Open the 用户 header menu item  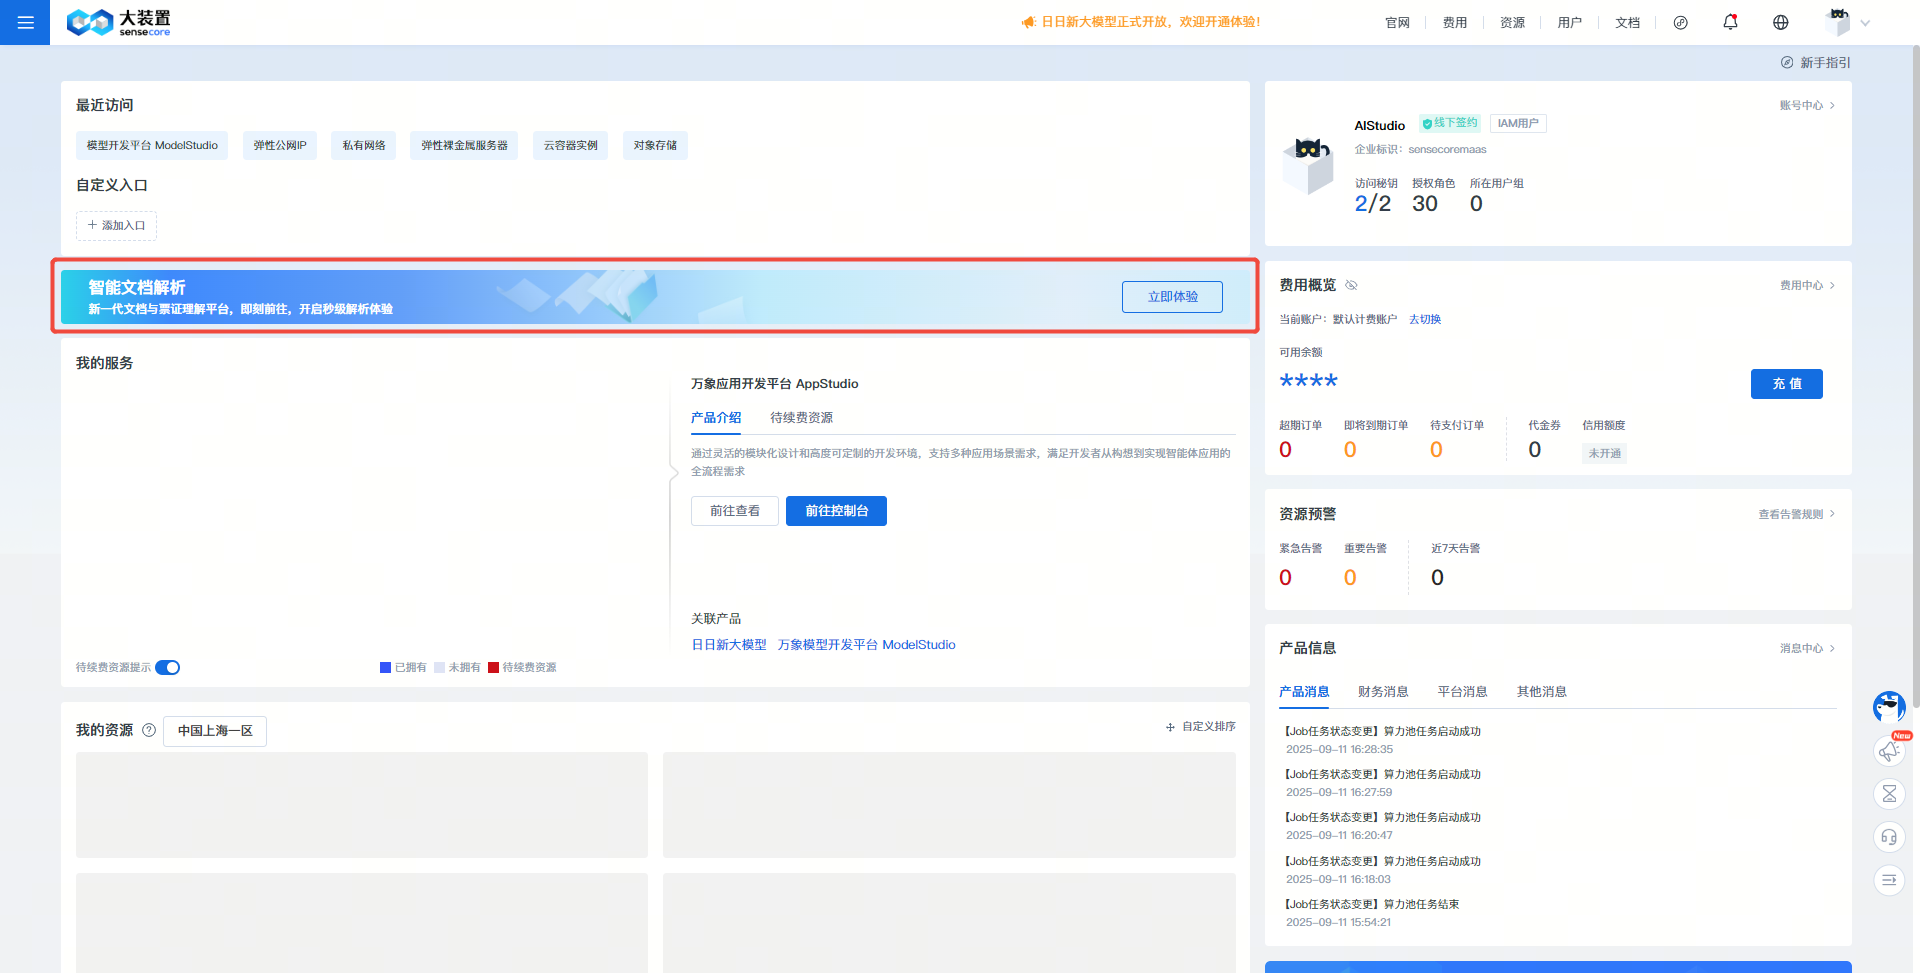click(1570, 22)
